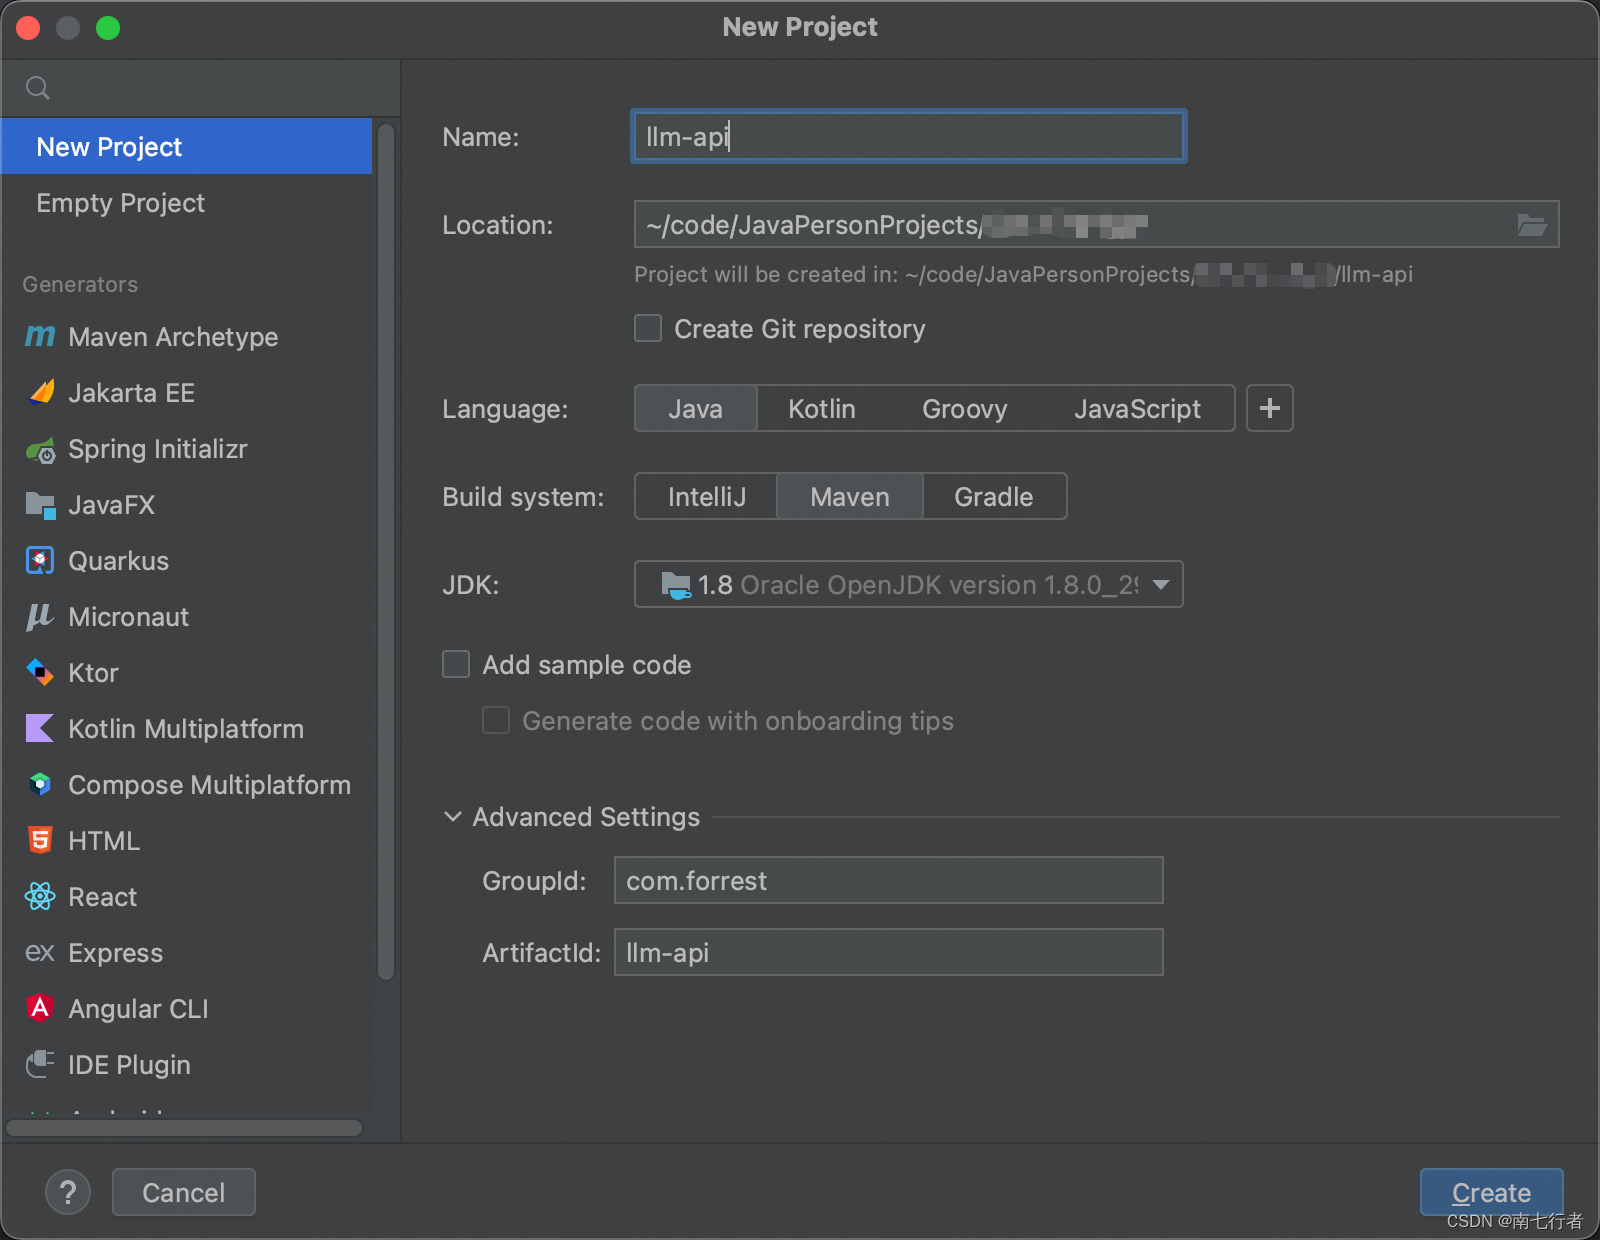This screenshot has width=1600, height=1240.
Task: Click the Maven Archetype generator icon
Action: pos(40,337)
